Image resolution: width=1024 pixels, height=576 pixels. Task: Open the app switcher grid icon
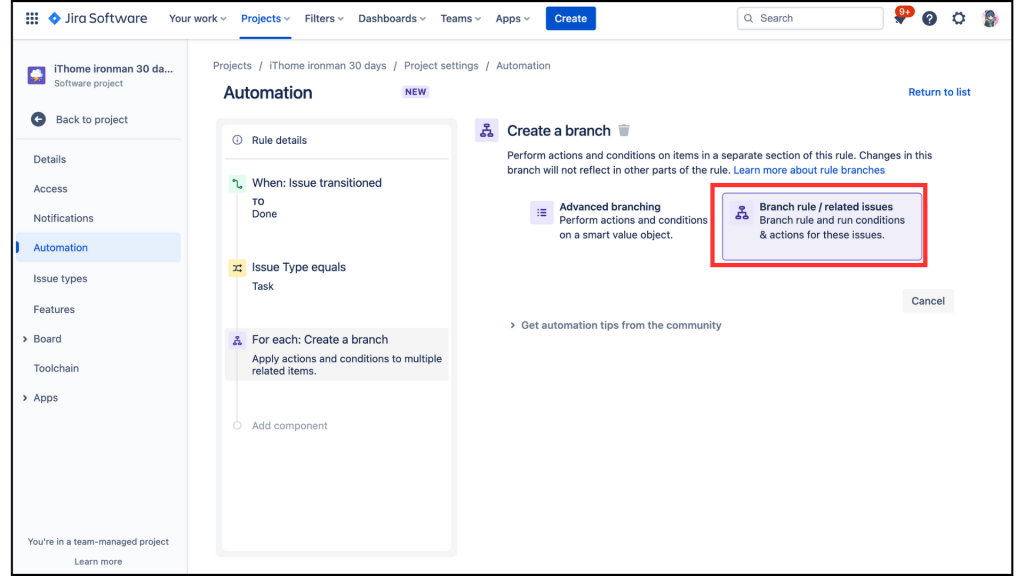click(32, 18)
